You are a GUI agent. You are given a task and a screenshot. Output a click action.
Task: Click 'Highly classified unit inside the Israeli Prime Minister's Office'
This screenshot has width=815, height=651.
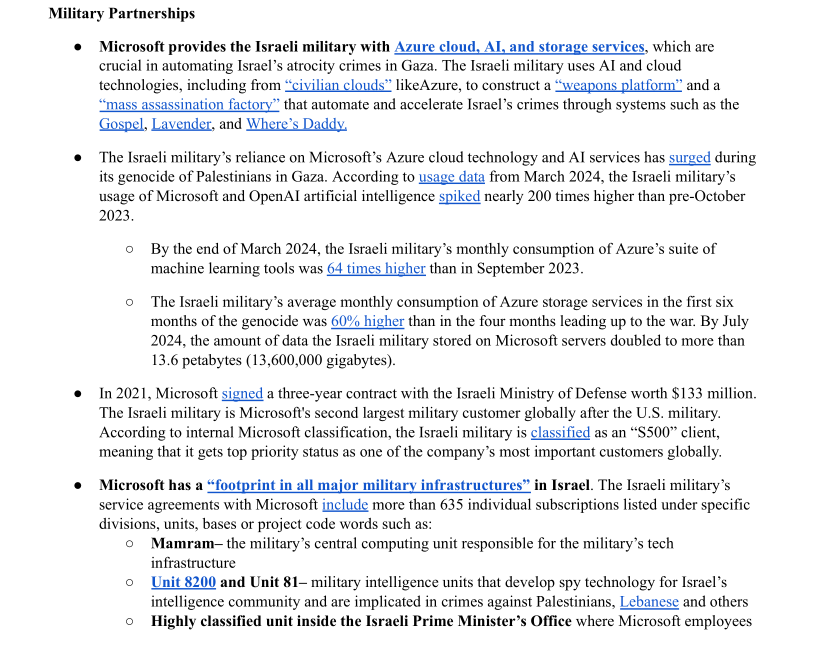coord(361,621)
